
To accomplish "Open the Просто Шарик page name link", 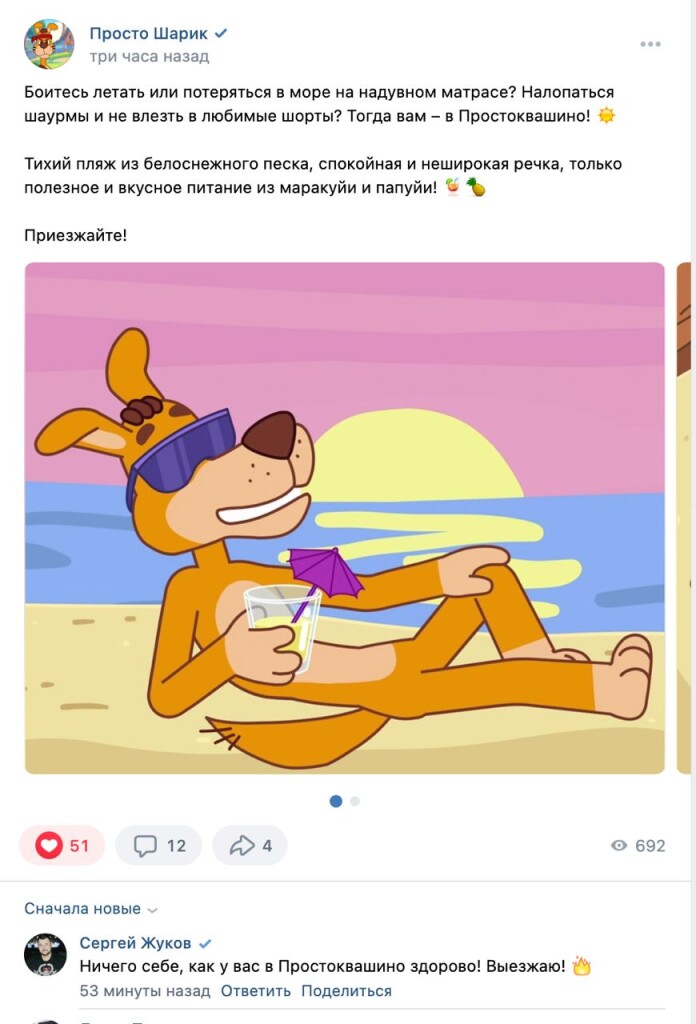I will tap(148, 33).
